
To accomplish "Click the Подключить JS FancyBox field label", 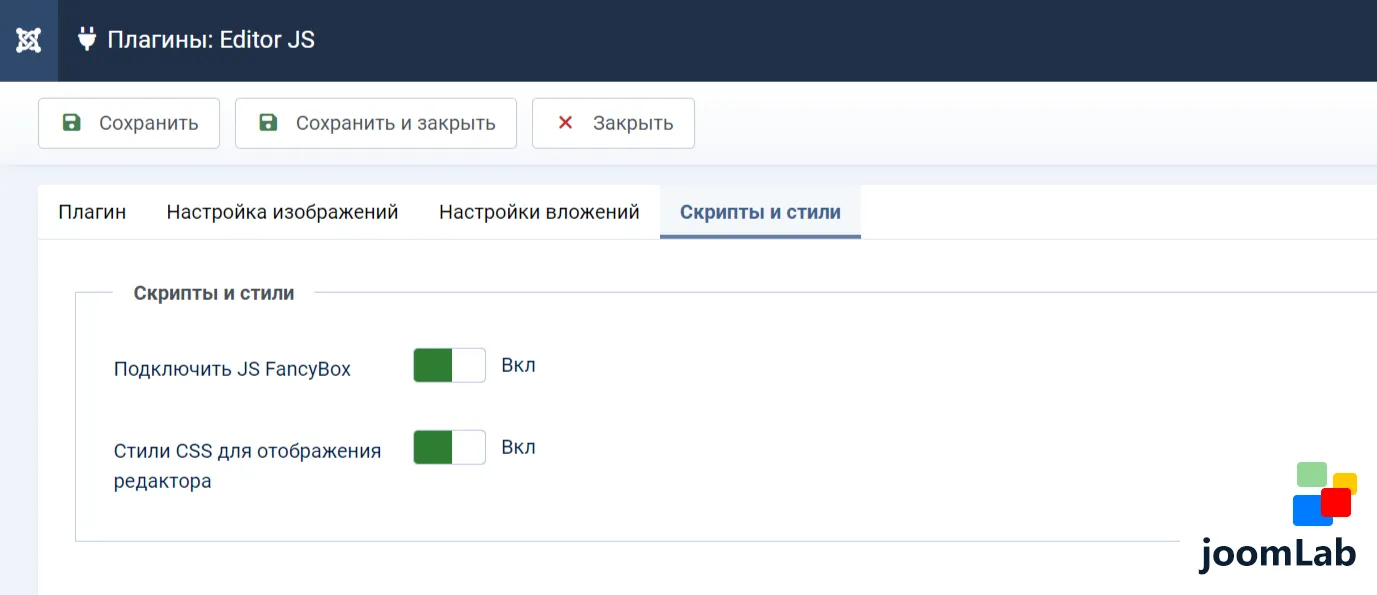I will point(232,369).
